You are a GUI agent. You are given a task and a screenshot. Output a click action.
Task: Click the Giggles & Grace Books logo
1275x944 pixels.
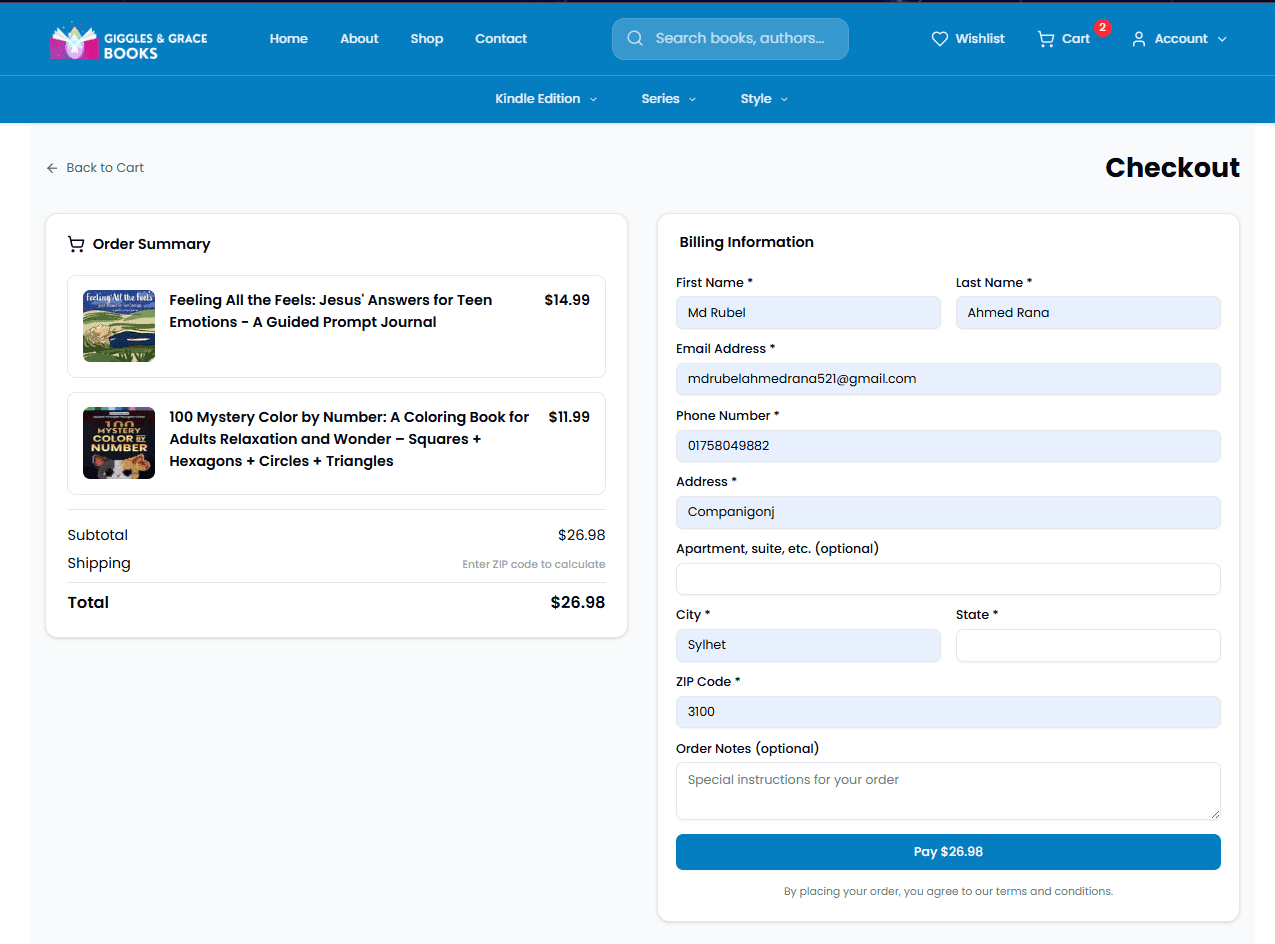(129, 39)
